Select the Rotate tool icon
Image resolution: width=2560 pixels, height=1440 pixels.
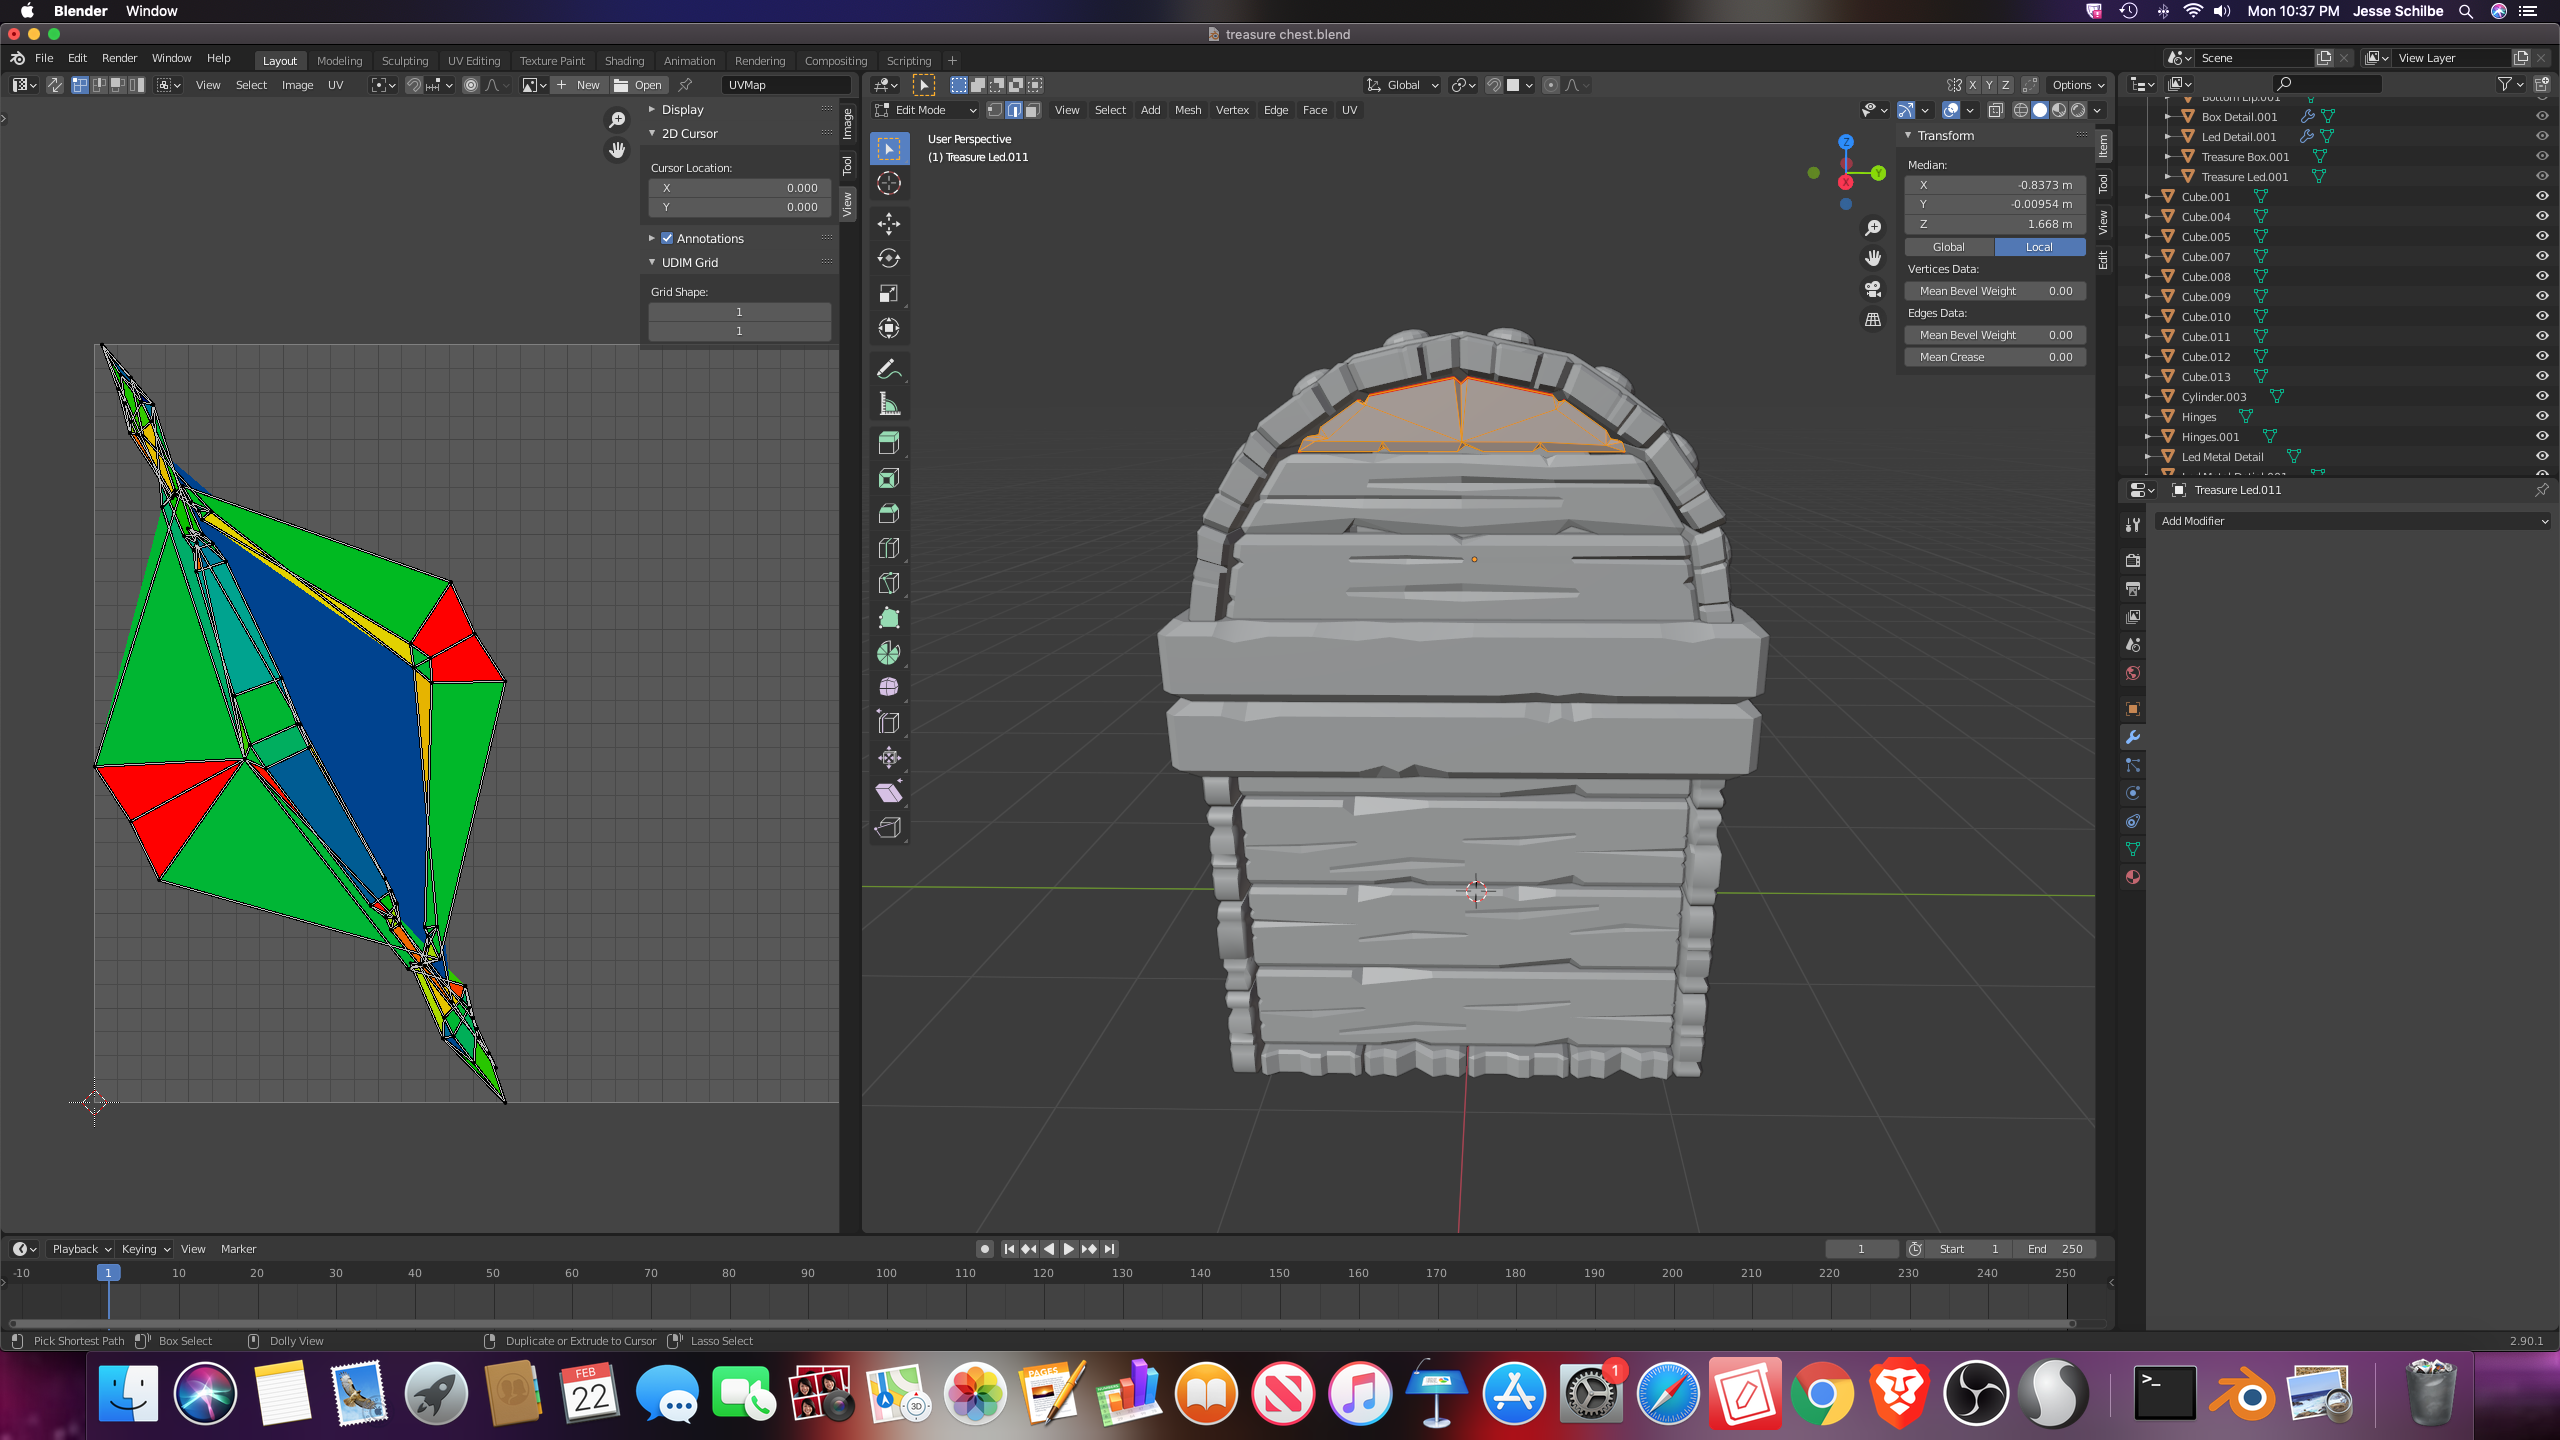coord(888,258)
